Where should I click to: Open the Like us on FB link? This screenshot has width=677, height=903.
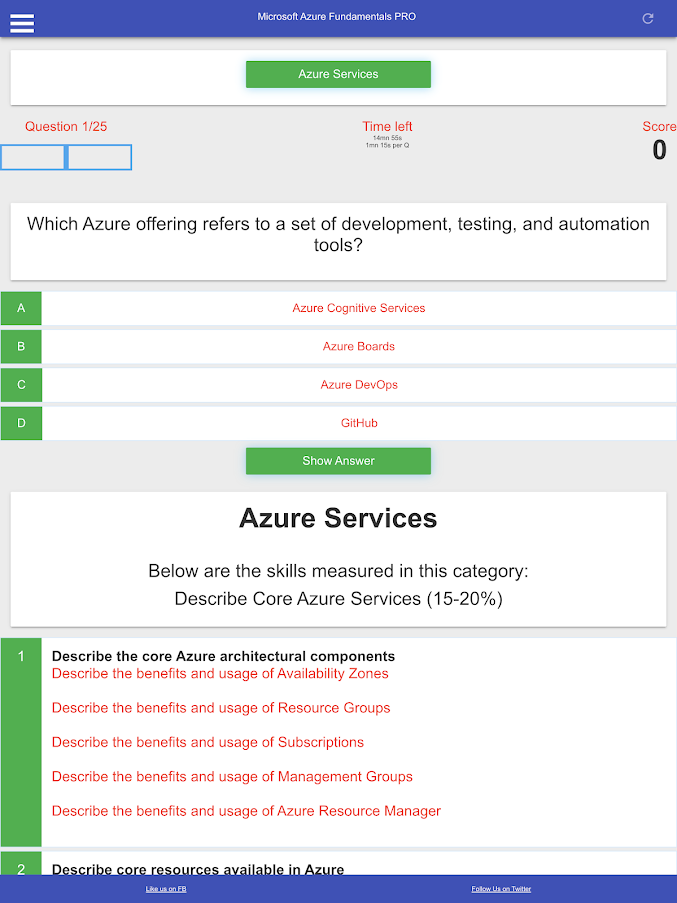coord(166,889)
